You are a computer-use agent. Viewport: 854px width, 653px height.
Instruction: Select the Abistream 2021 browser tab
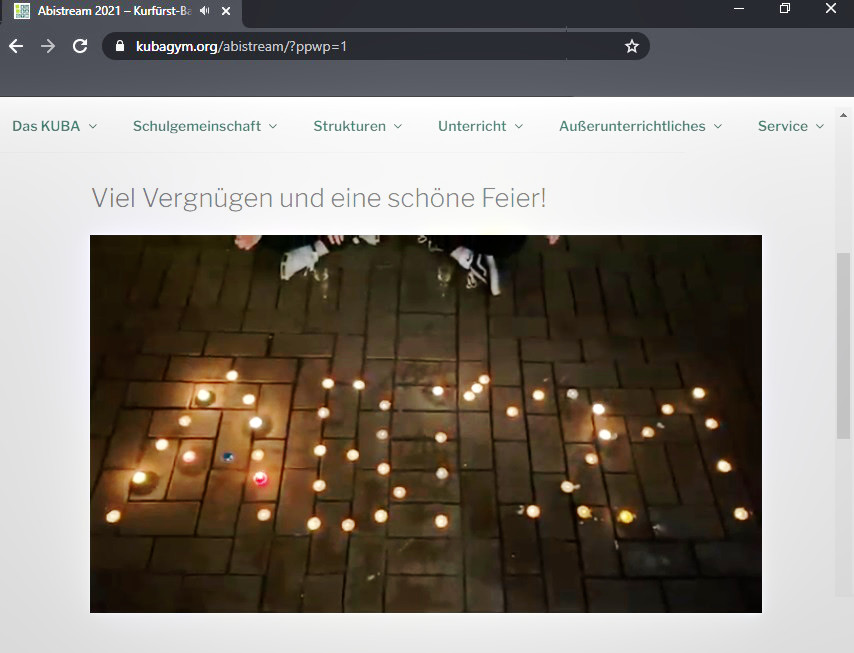tap(121, 11)
